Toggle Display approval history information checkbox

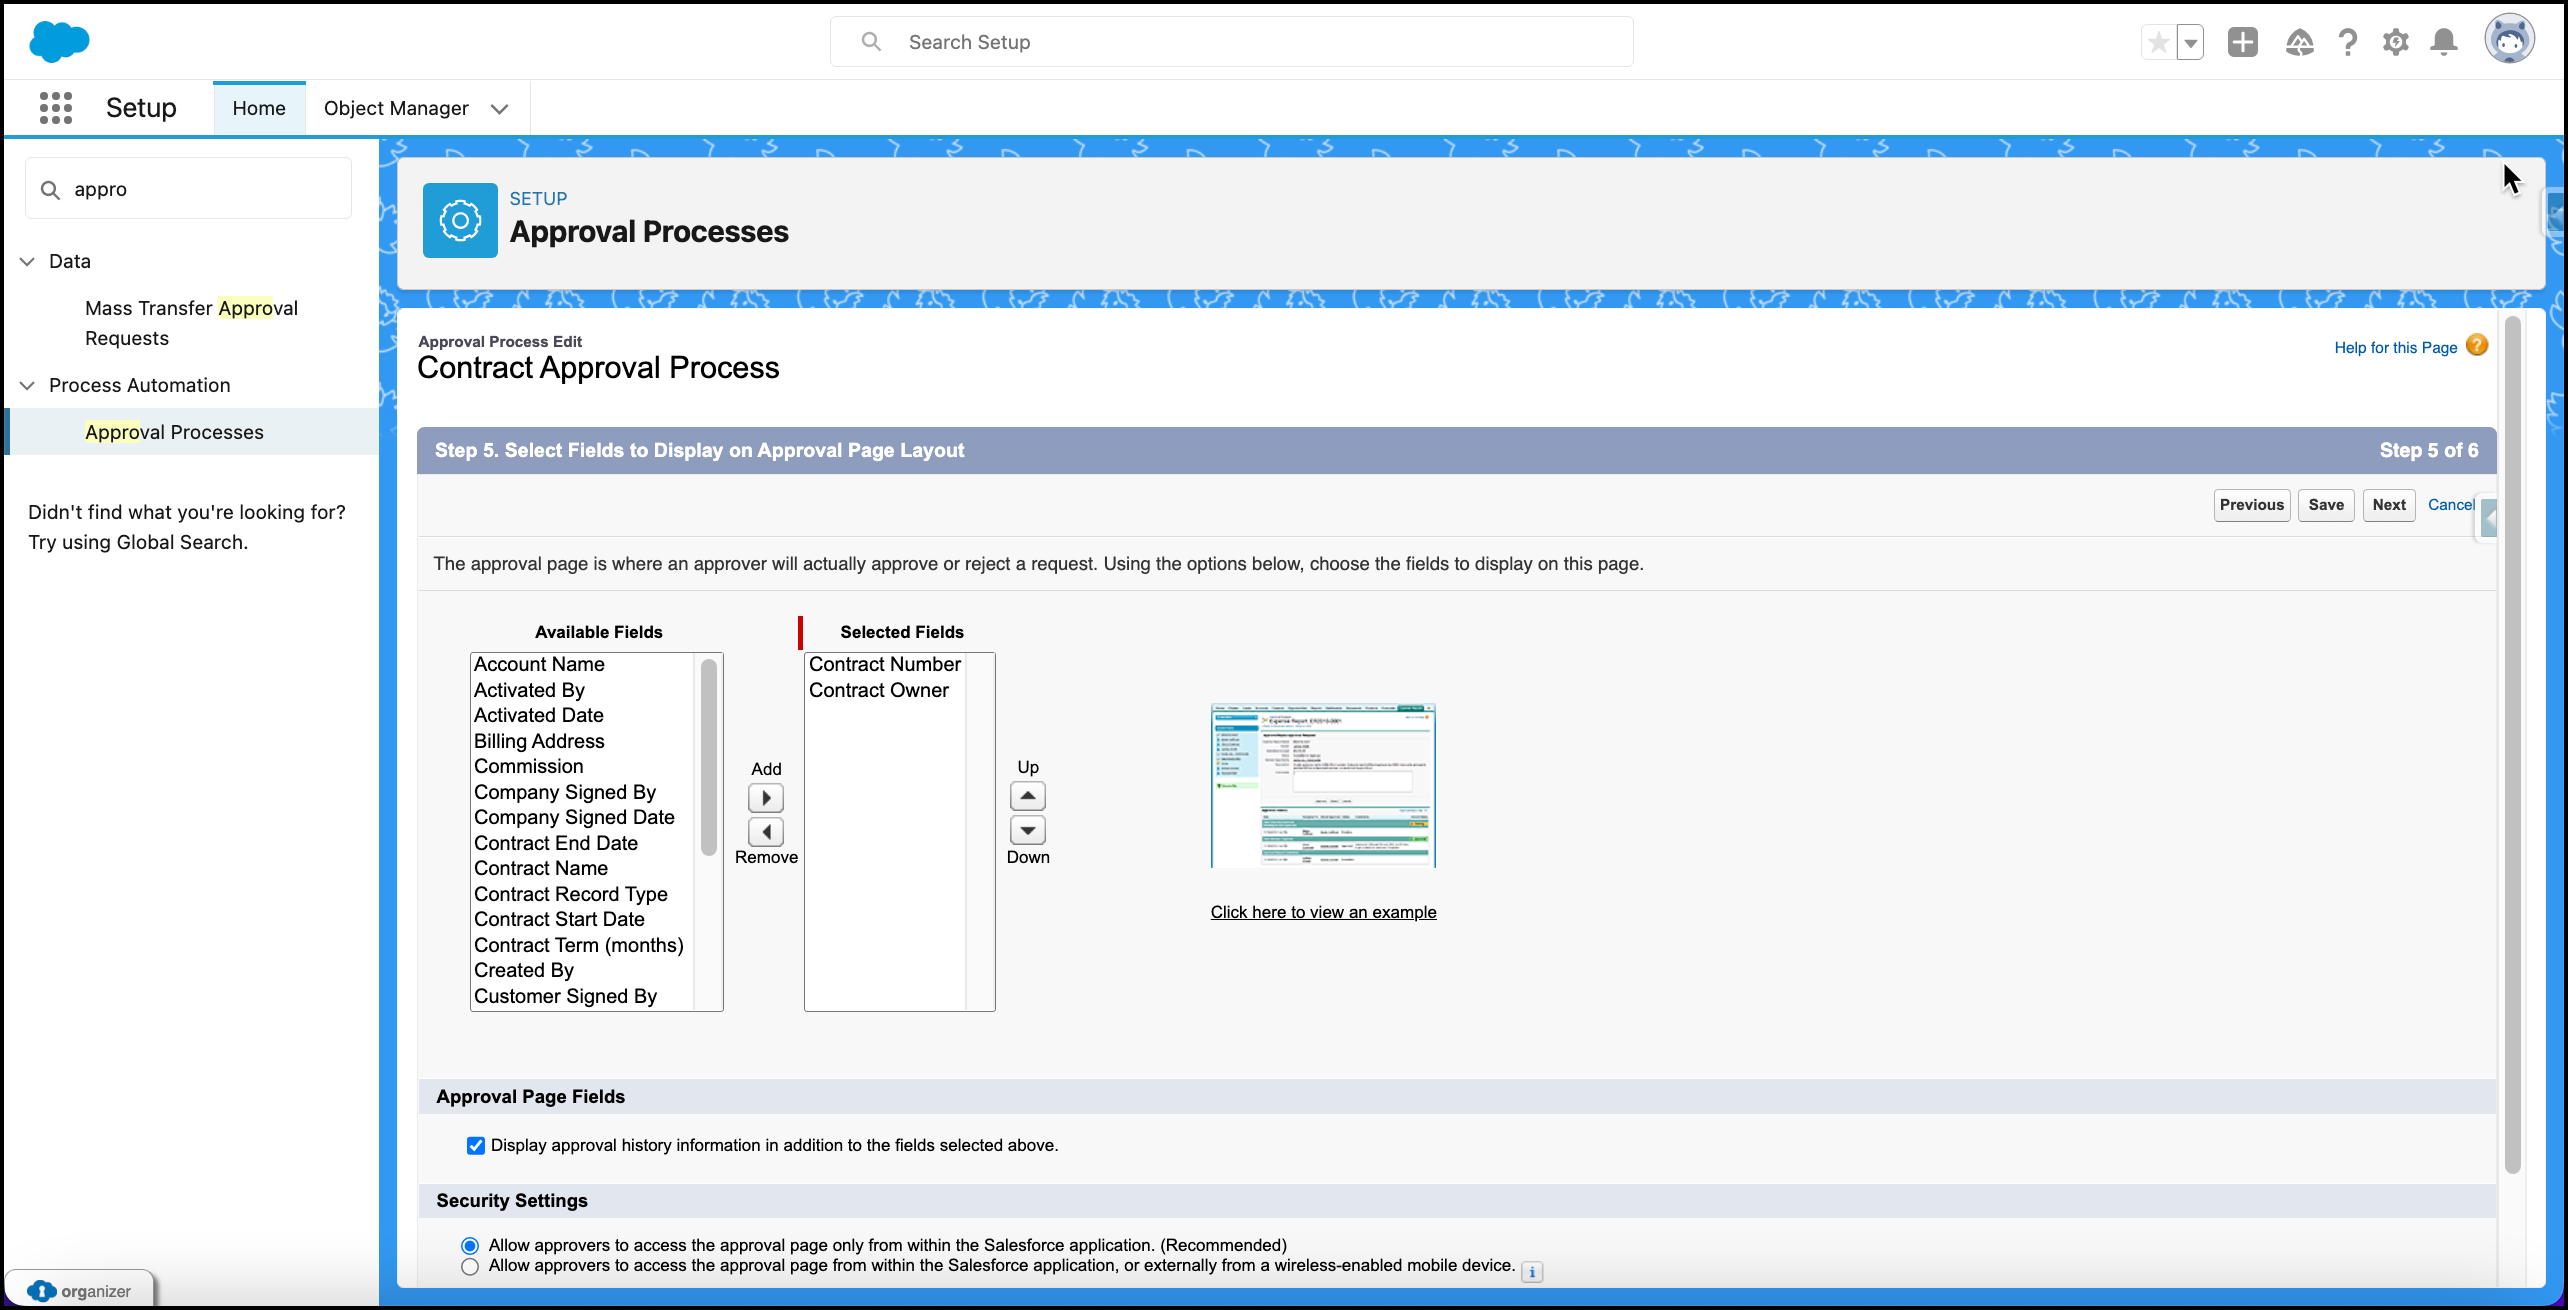(x=476, y=1146)
